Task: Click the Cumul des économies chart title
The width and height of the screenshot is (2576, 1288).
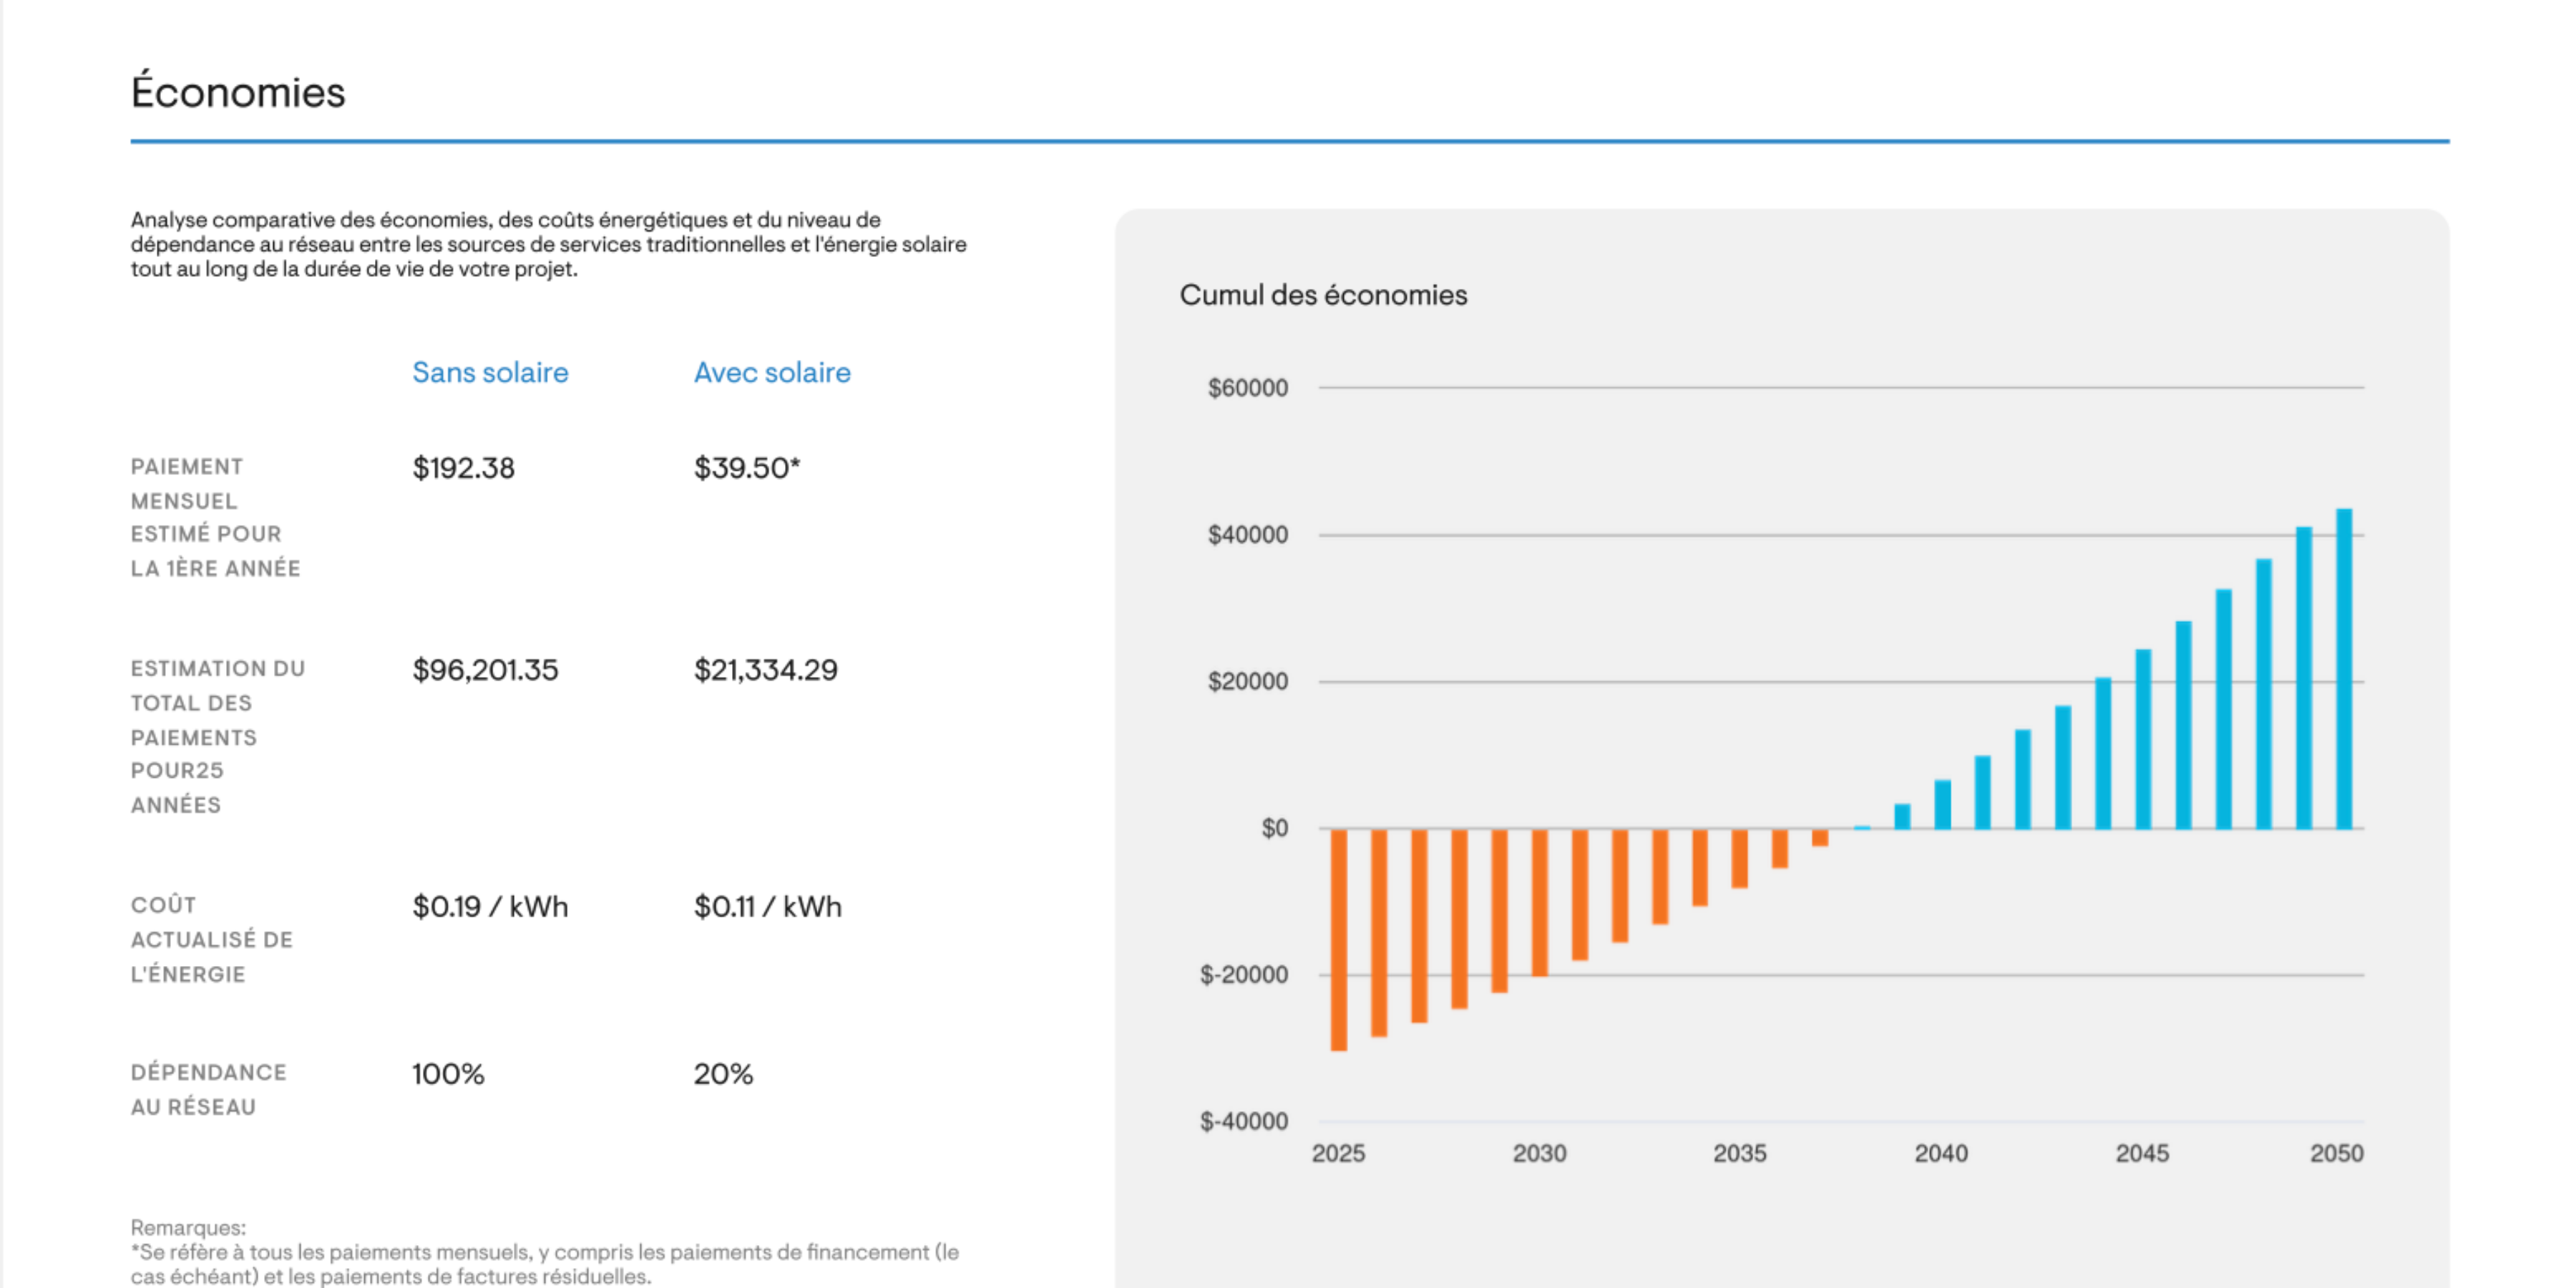Action: click(x=1323, y=295)
